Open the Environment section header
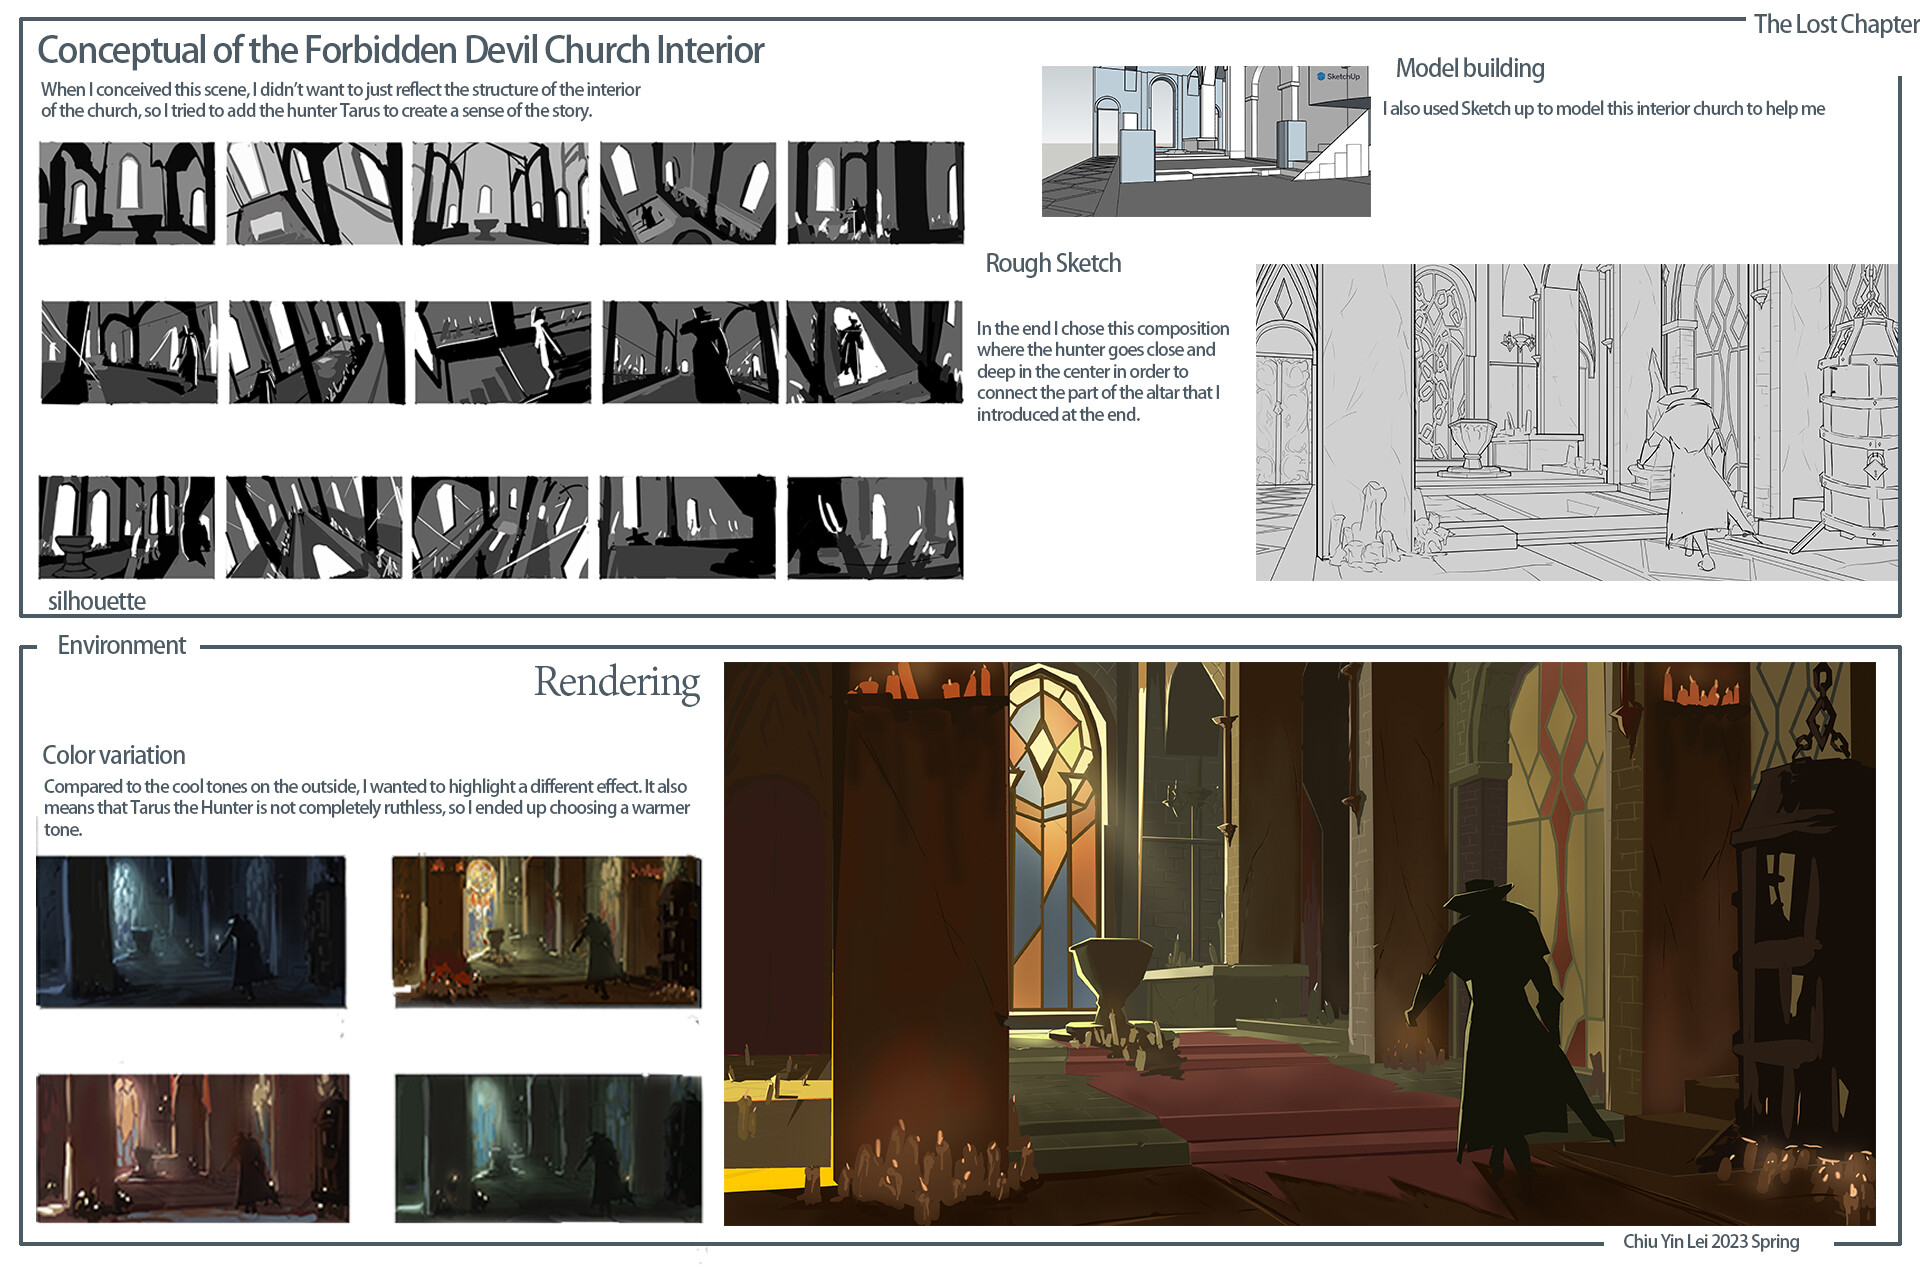Screen dimensions: 1920x1268 click(x=121, y=645)
